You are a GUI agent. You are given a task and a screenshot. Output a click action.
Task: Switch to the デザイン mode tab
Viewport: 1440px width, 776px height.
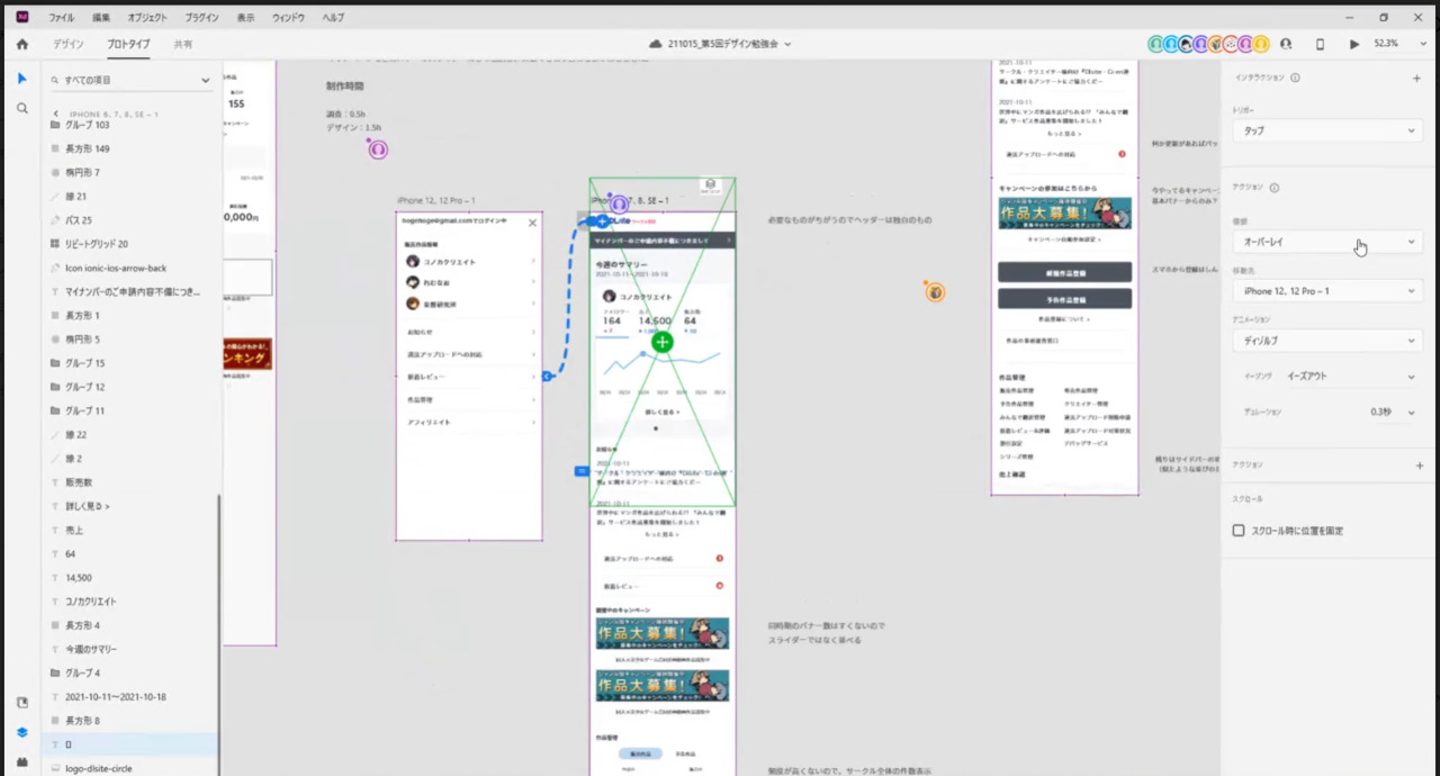pyautogui.click(x=68, y=44)
